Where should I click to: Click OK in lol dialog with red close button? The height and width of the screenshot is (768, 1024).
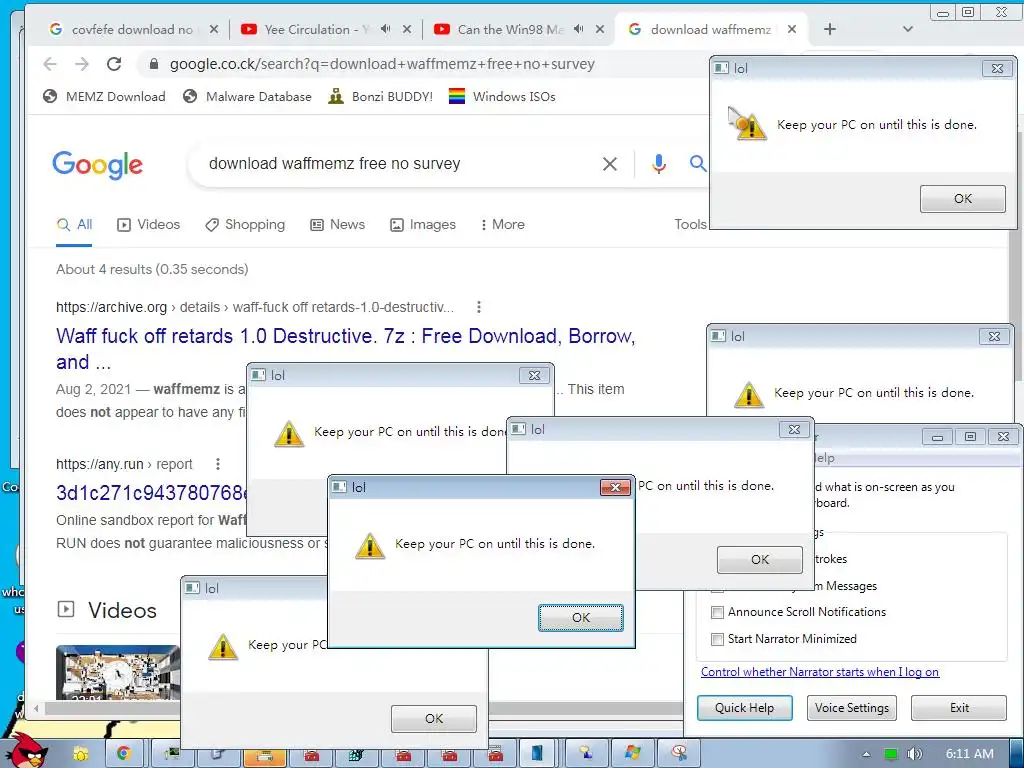pos(581,618)
